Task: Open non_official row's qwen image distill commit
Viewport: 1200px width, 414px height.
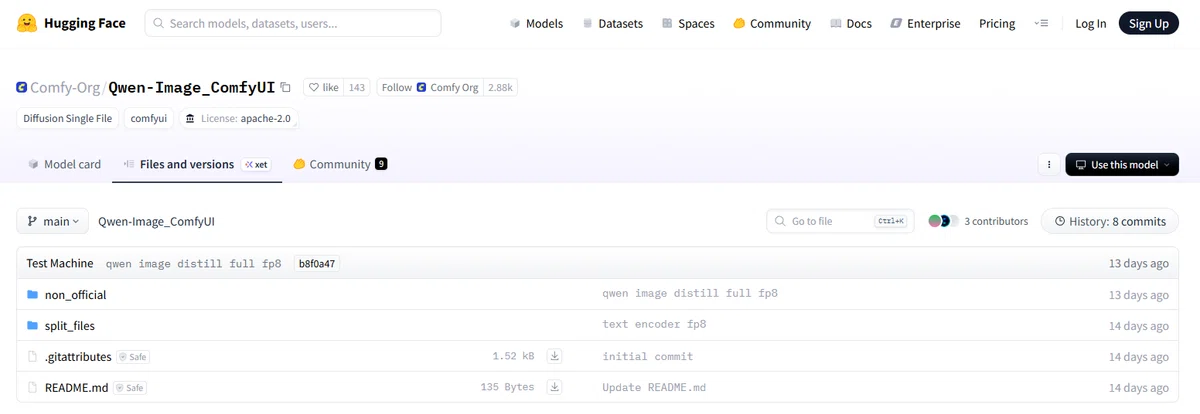Action: pyautogui.click(x=690, y=294)
